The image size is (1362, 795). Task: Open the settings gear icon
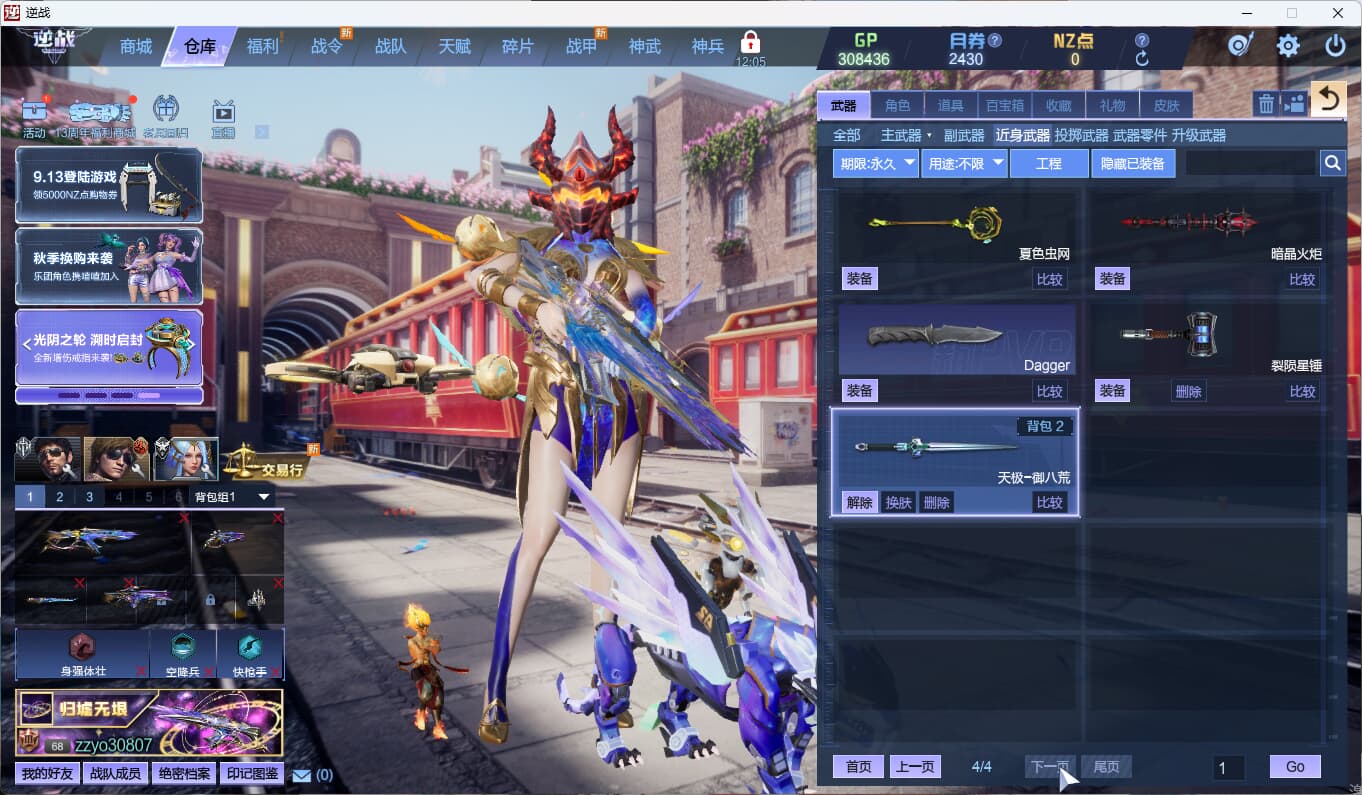tap(1288, 46)
